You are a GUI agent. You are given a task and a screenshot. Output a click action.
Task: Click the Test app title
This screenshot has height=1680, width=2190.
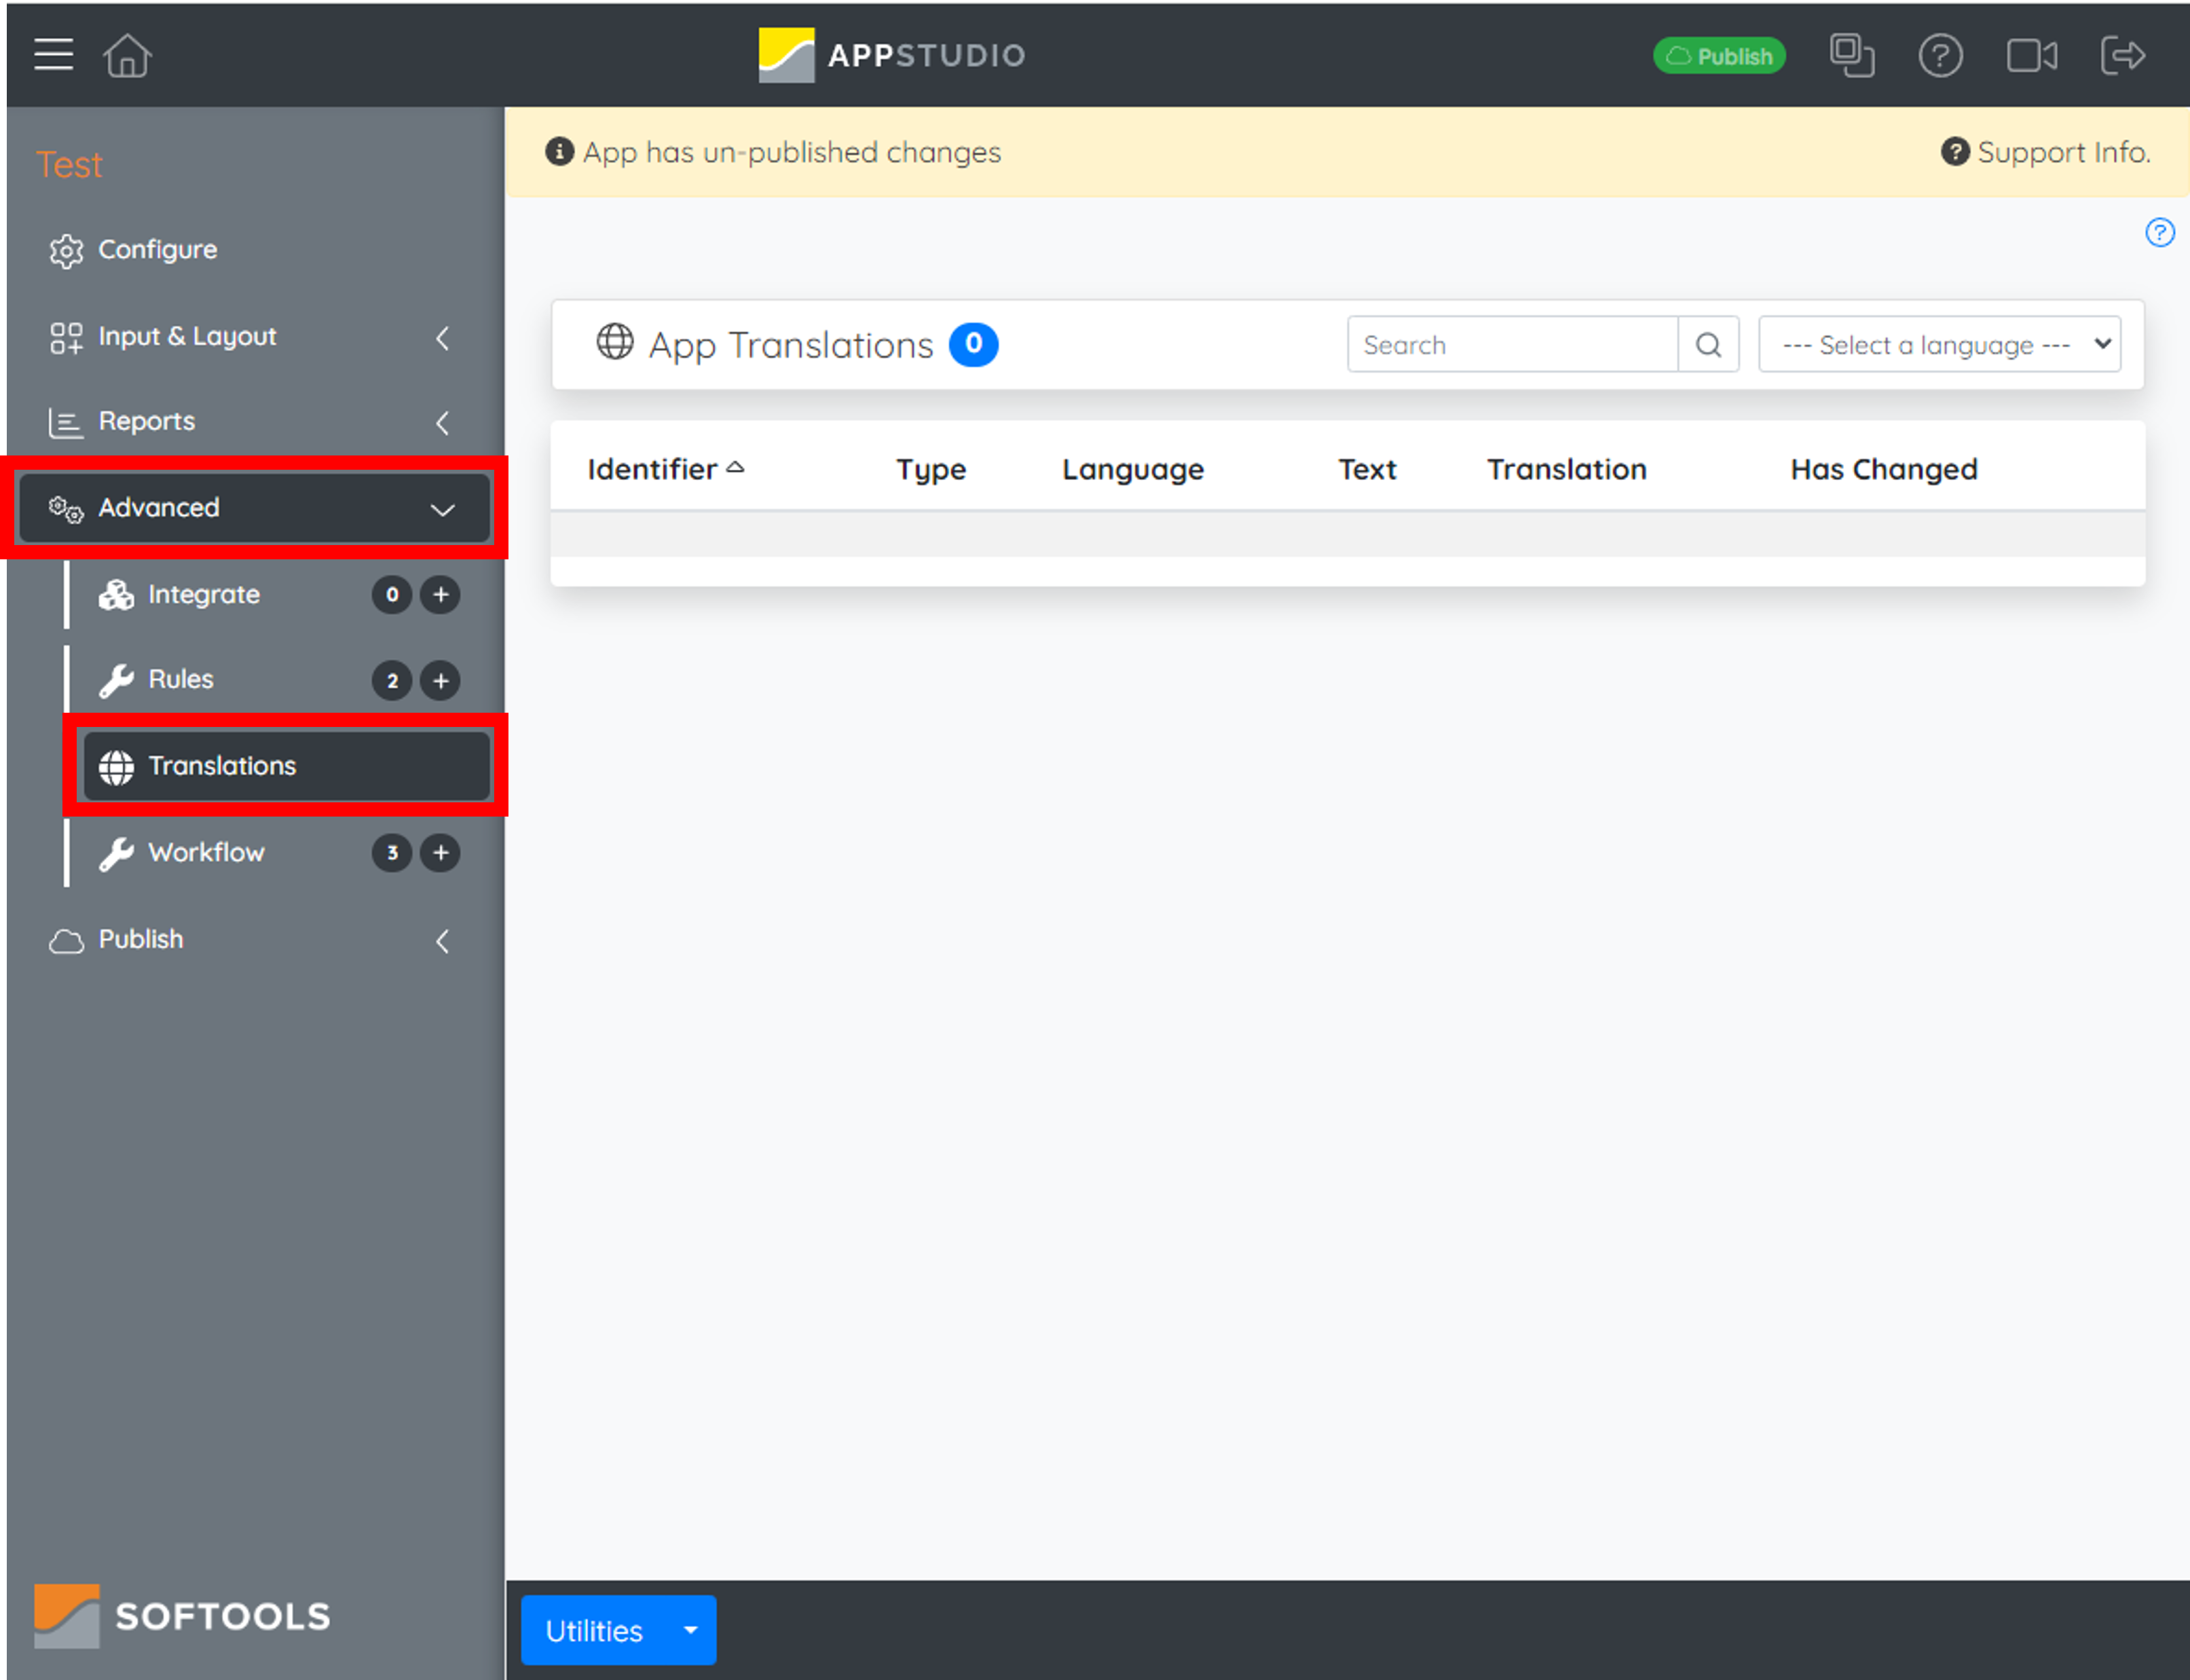pos(69,164)
